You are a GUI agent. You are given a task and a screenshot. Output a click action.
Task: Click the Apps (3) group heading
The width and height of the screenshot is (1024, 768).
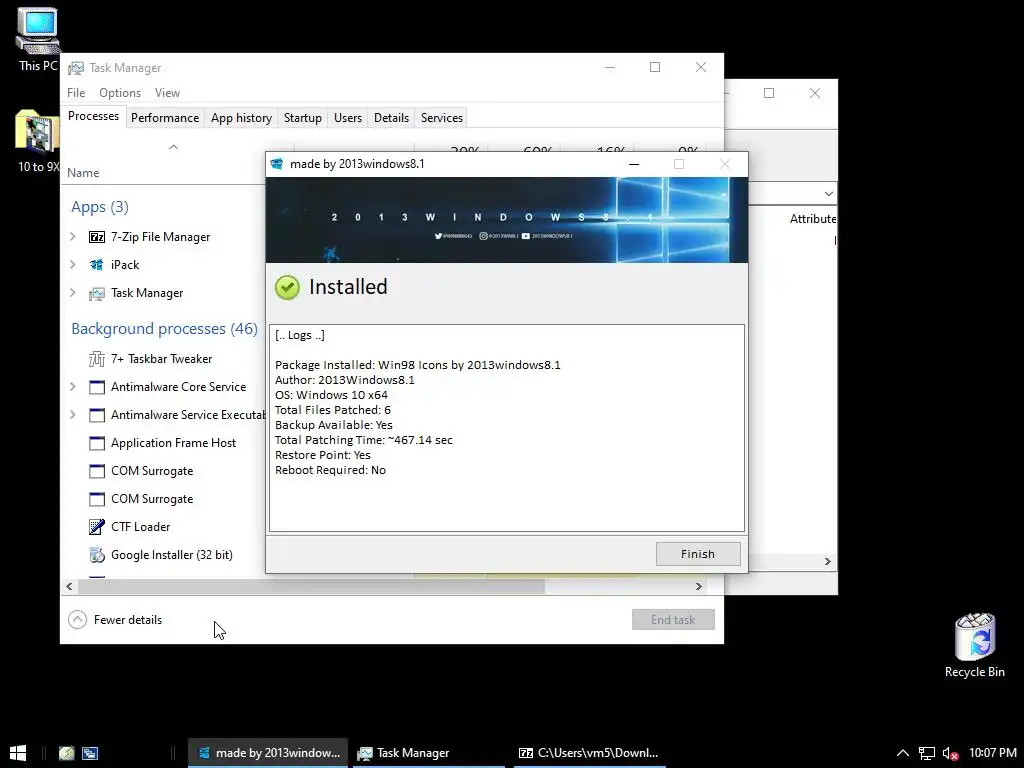pyautogui.click(x=100, y=207)
